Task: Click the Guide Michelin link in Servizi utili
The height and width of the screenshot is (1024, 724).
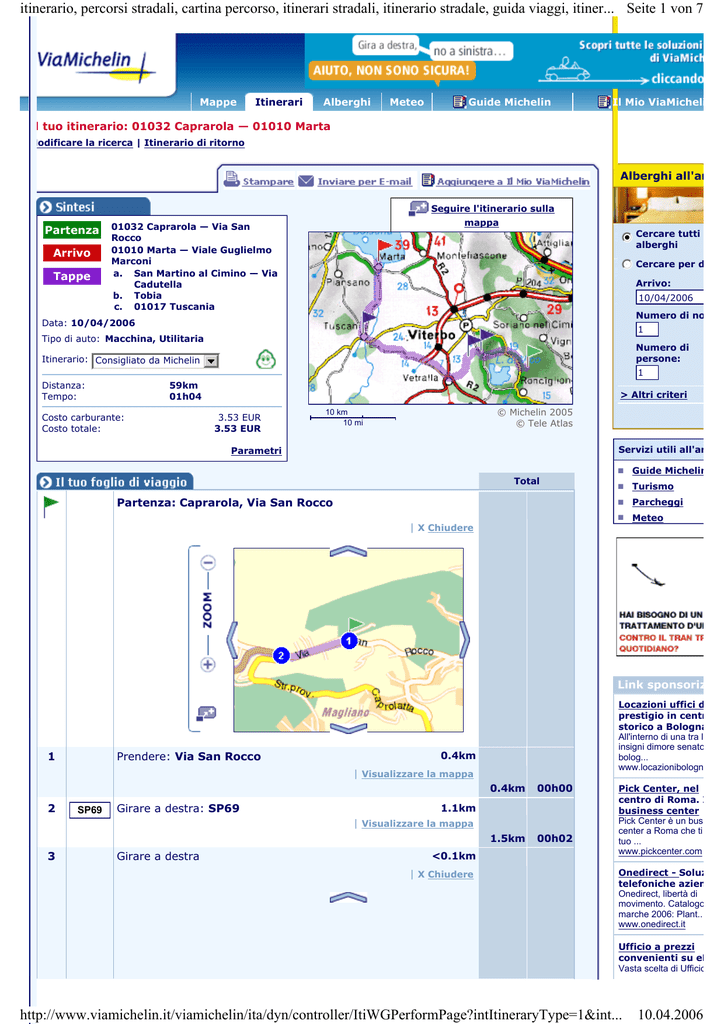Action: pyautogui.click(x=667, y=470)
